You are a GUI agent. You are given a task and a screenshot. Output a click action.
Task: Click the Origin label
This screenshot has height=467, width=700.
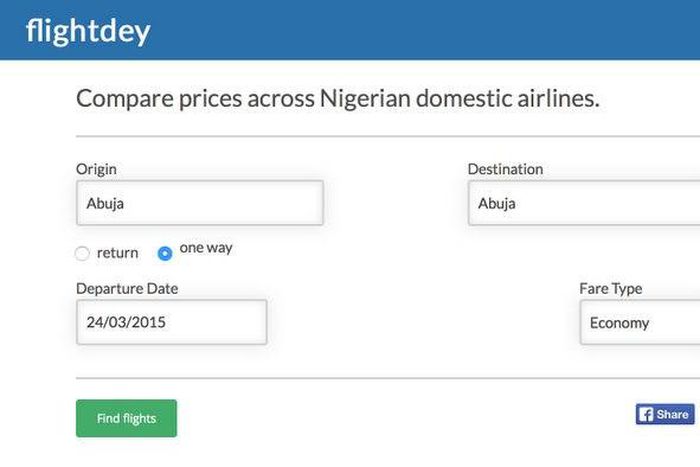pos(96,169)
